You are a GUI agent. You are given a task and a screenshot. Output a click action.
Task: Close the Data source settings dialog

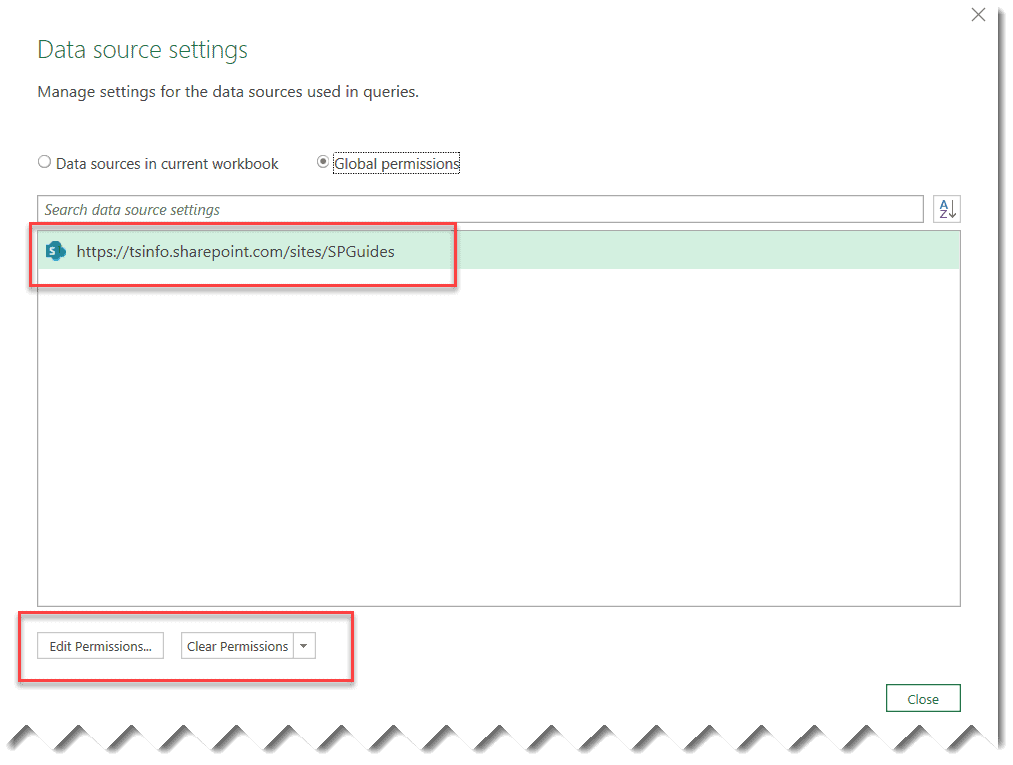tap(923, 698)
